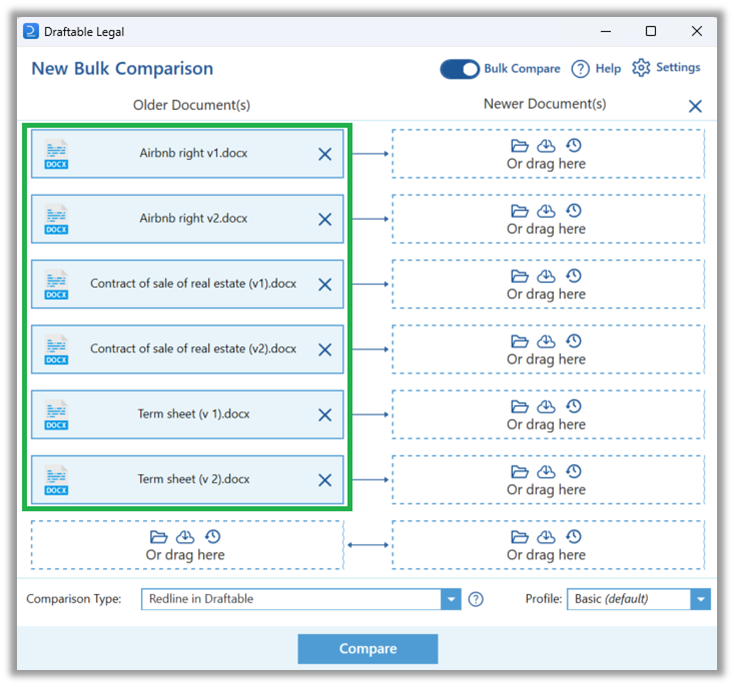Maximize the Draftable Legal window

pyautogui.click(x=651, y=31)
